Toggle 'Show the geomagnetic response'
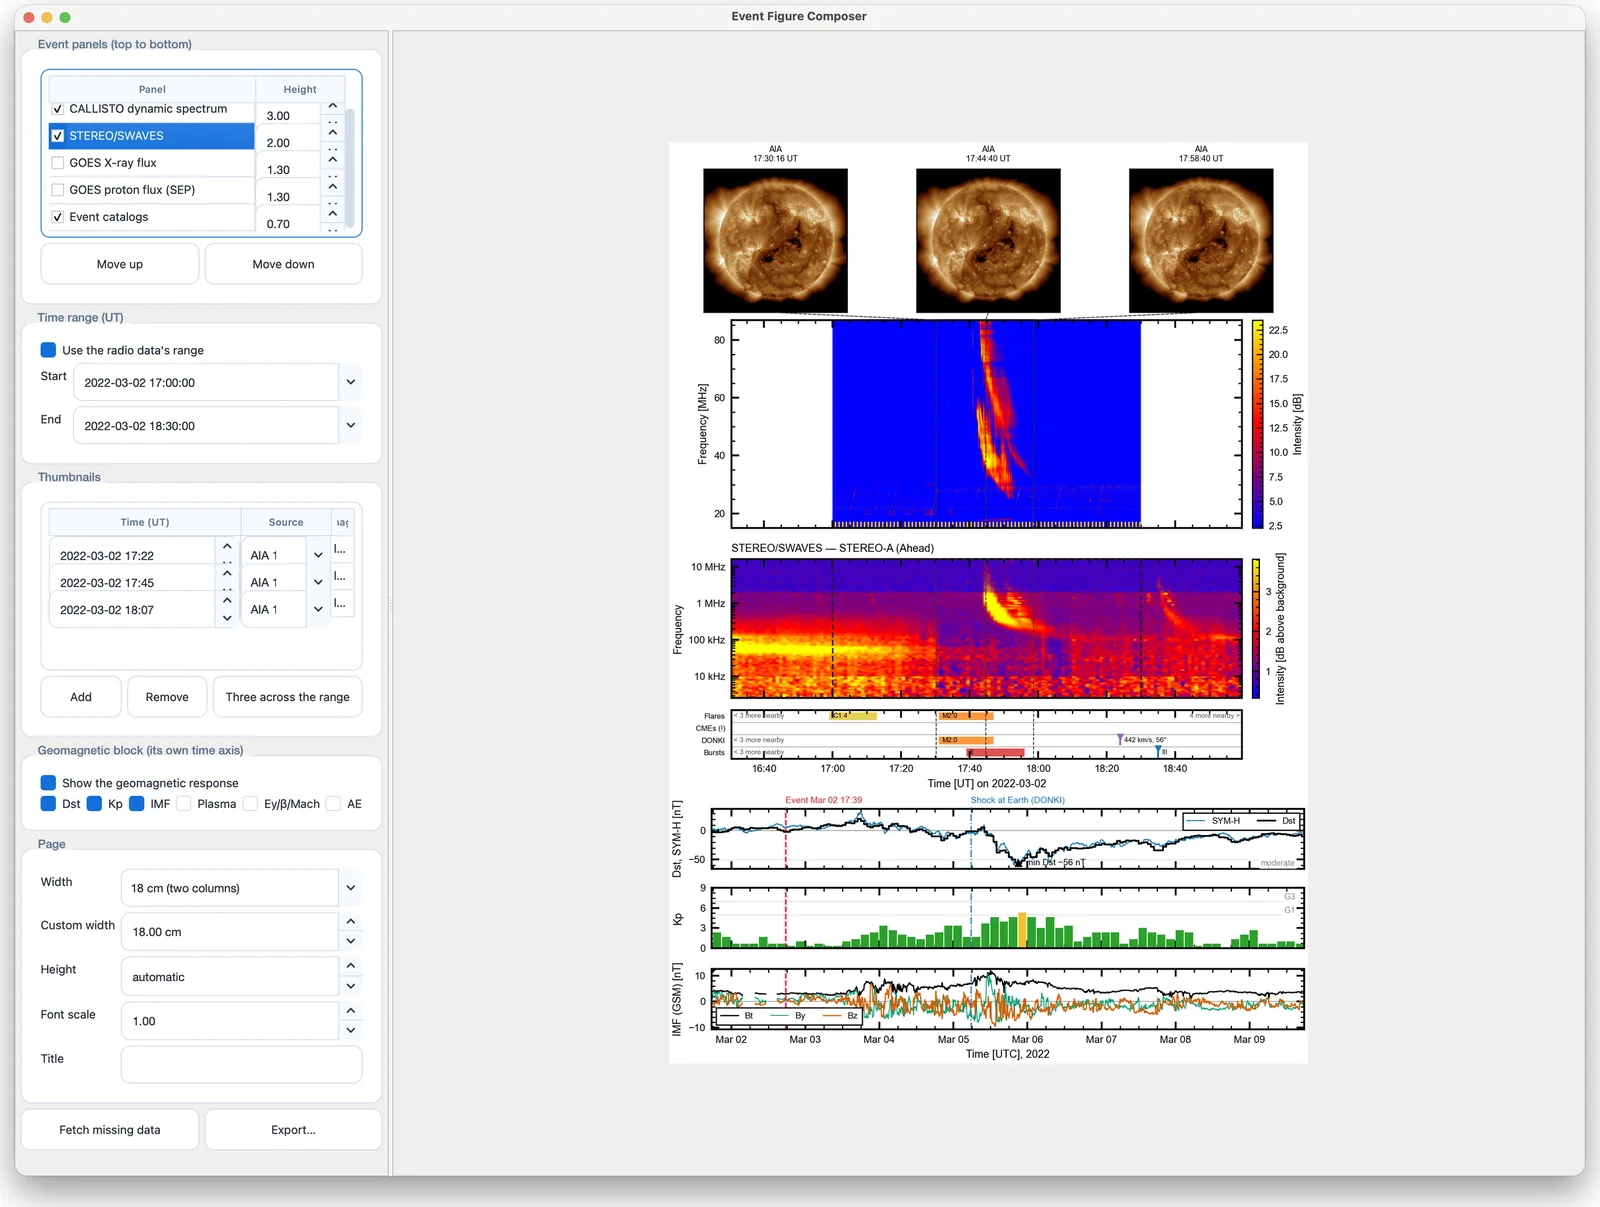 (x=48, y=783)
